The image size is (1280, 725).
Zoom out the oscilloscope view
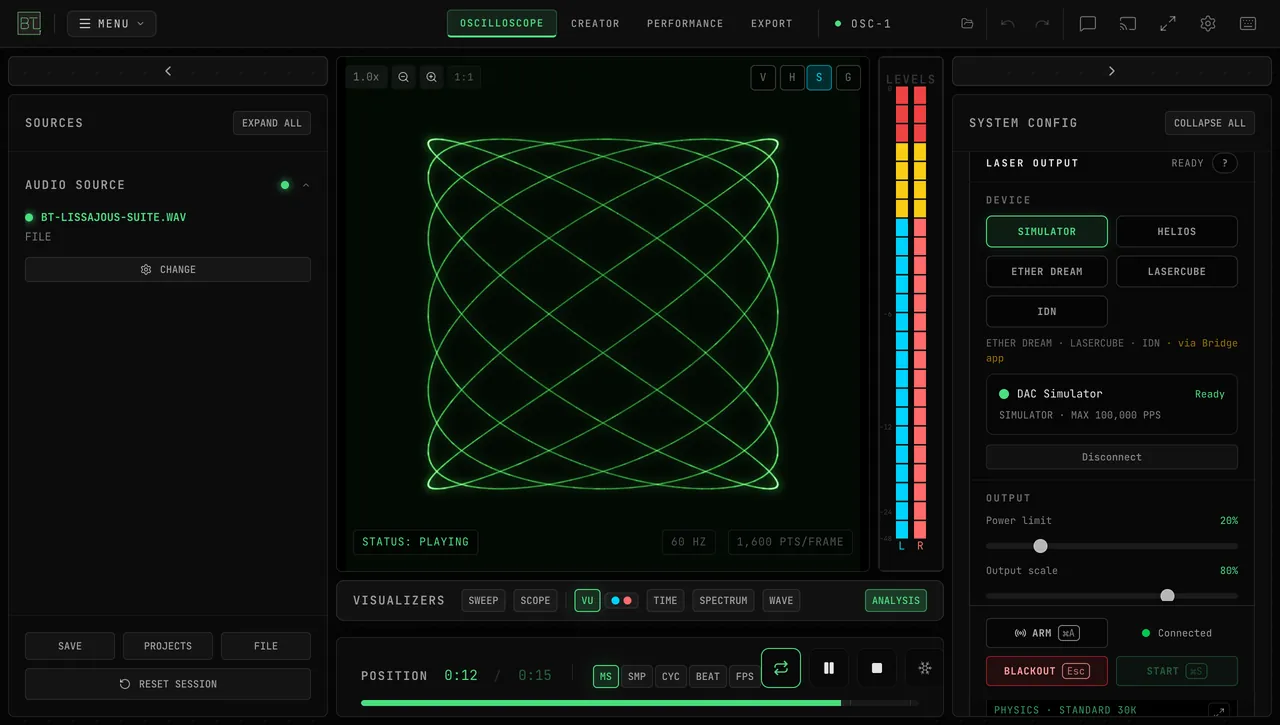pyautogui.click(x=403, y=77)
